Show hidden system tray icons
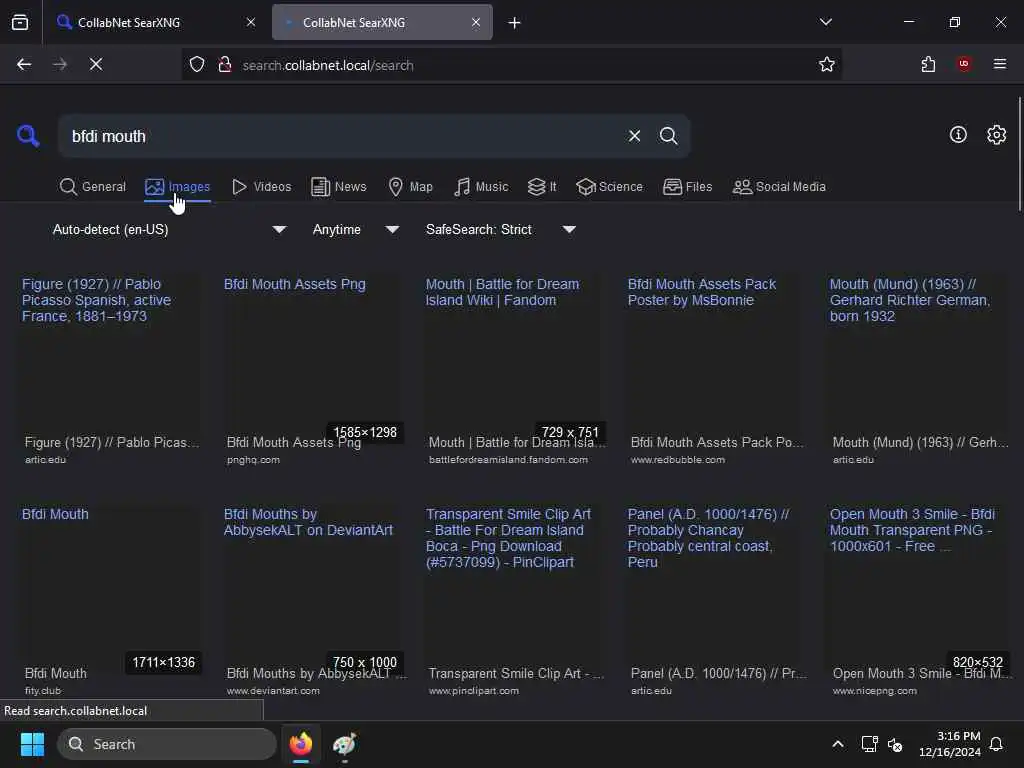This screenshot has width=1024, height=768. click(x=838, y=744)
